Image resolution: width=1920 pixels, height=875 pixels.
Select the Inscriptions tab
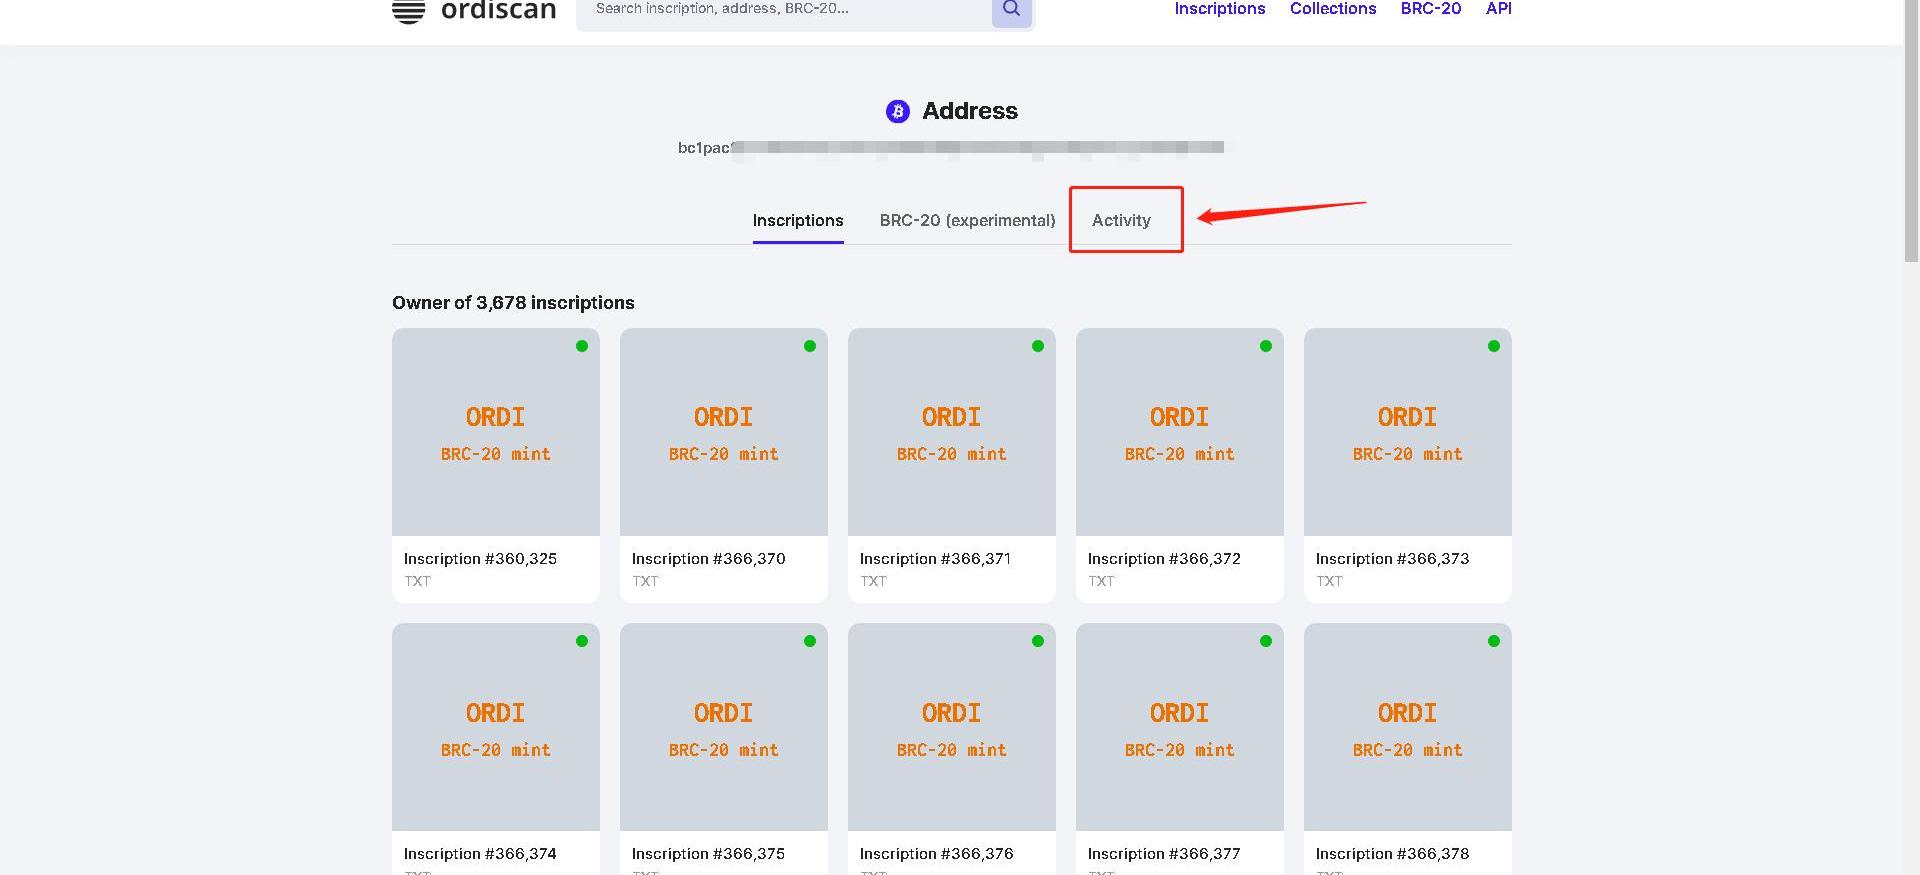[797, 220]
